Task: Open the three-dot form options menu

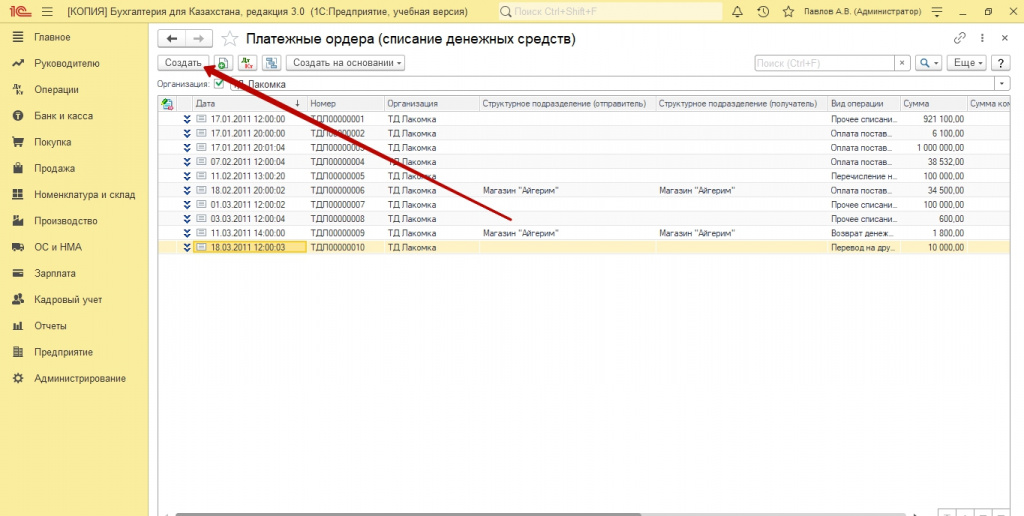Action: [x=982, y=39]
